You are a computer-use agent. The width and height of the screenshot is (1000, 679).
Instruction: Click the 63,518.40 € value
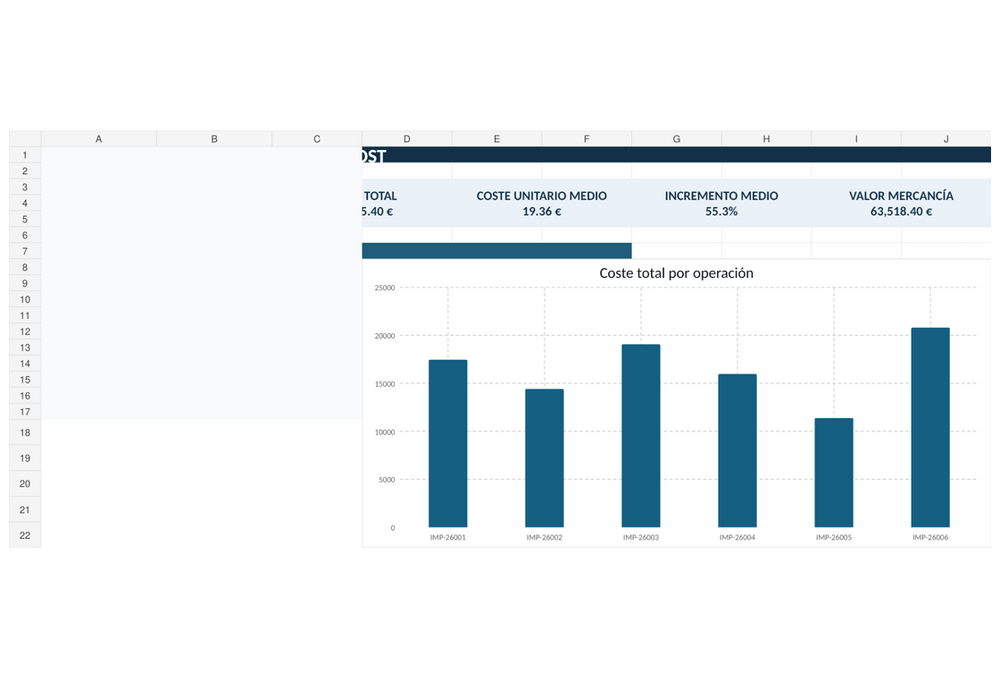(x=901, y=211)
